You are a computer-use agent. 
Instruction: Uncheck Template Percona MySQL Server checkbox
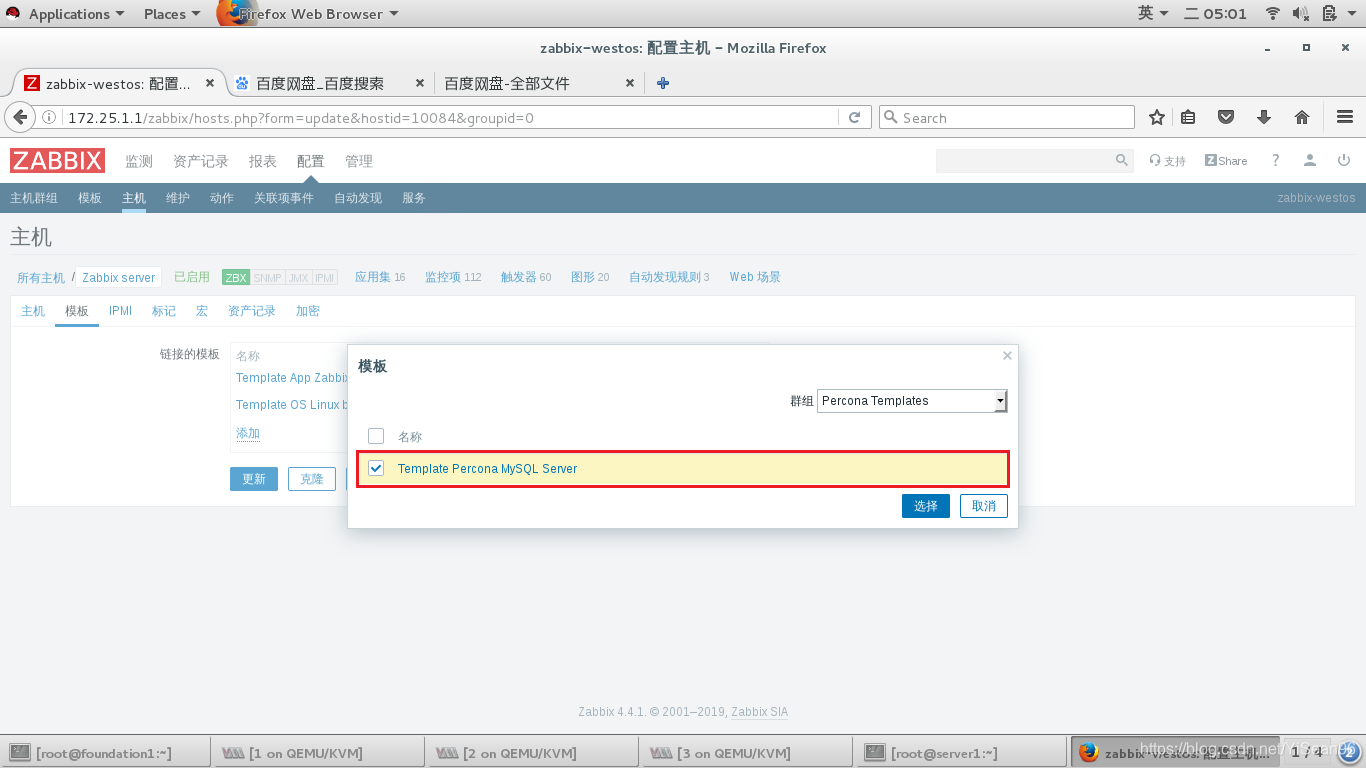click(x=376, y=468)
